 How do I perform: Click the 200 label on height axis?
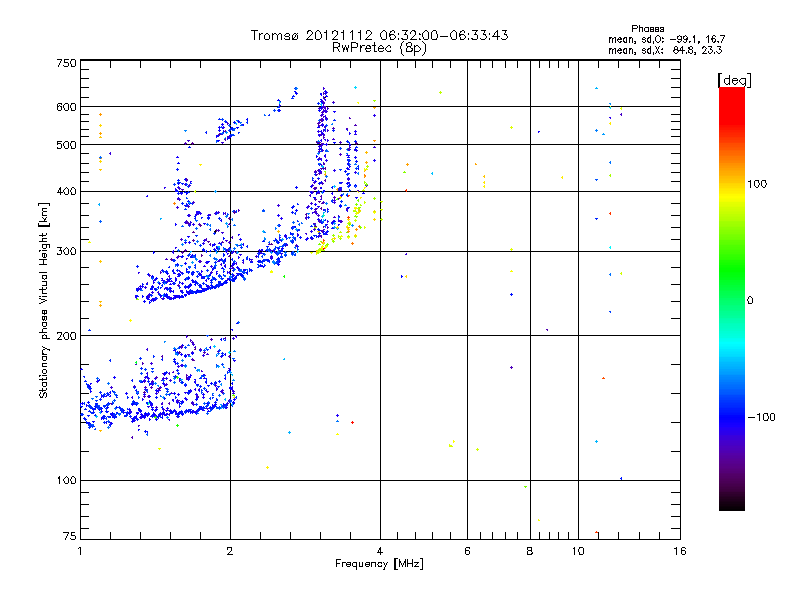pos(66,336)
